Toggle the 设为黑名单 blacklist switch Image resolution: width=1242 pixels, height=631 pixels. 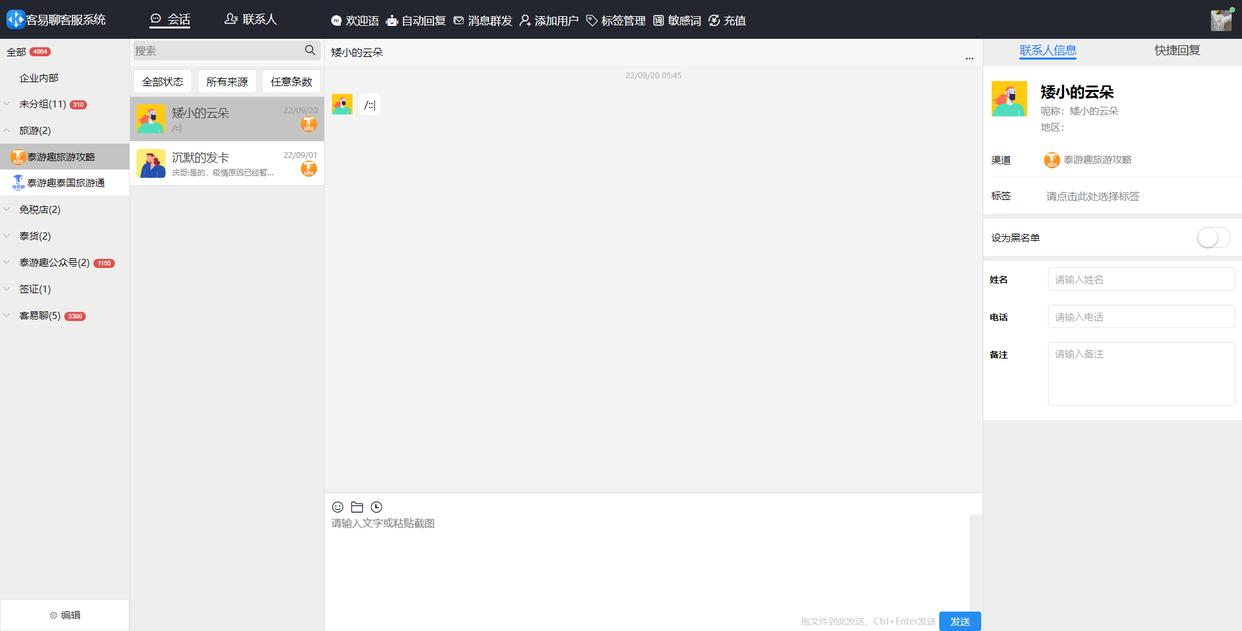[x=1212, y=235]
